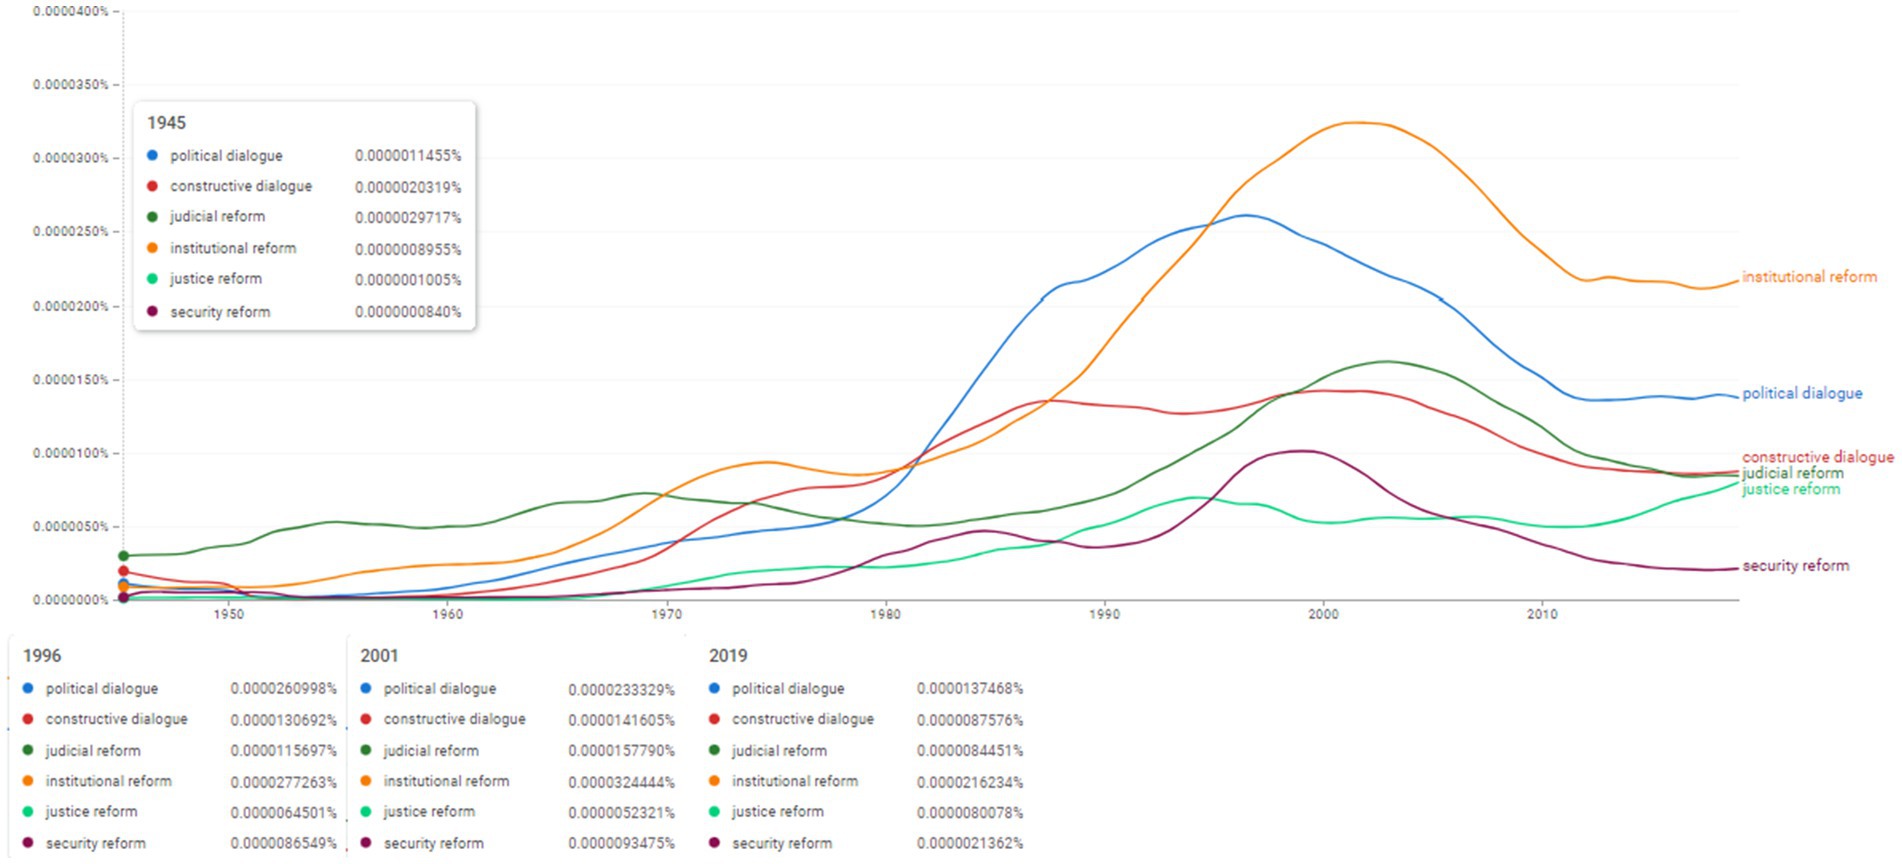Click value 0.0000260998% in 1996 panel

tap(284, 689)
